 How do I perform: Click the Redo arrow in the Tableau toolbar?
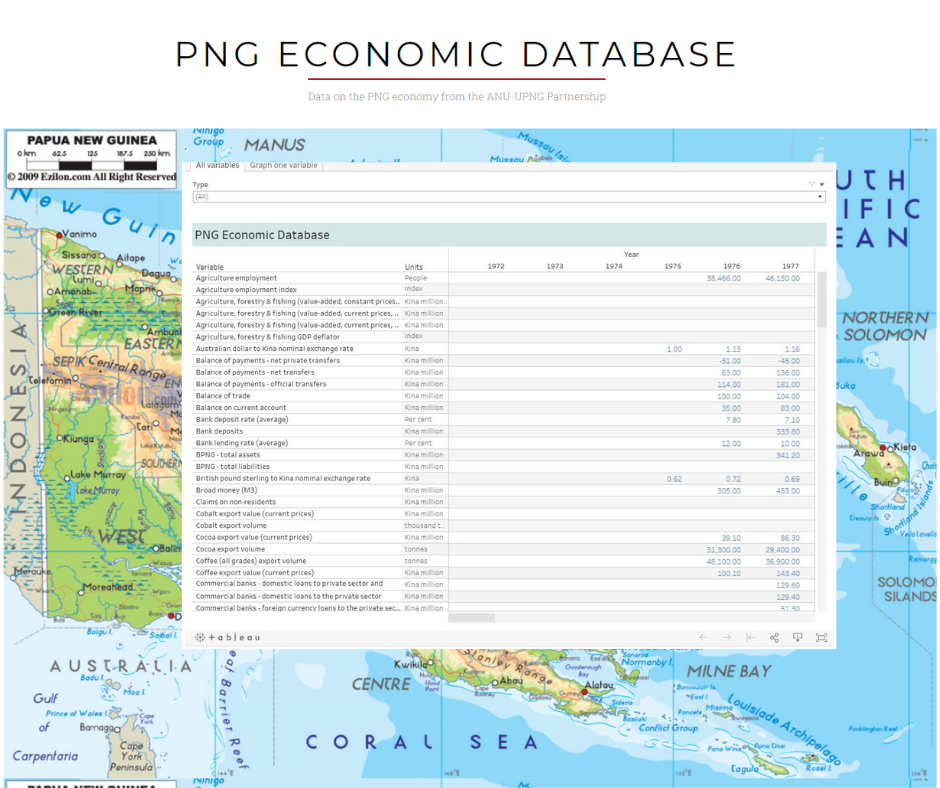(726, 637)
